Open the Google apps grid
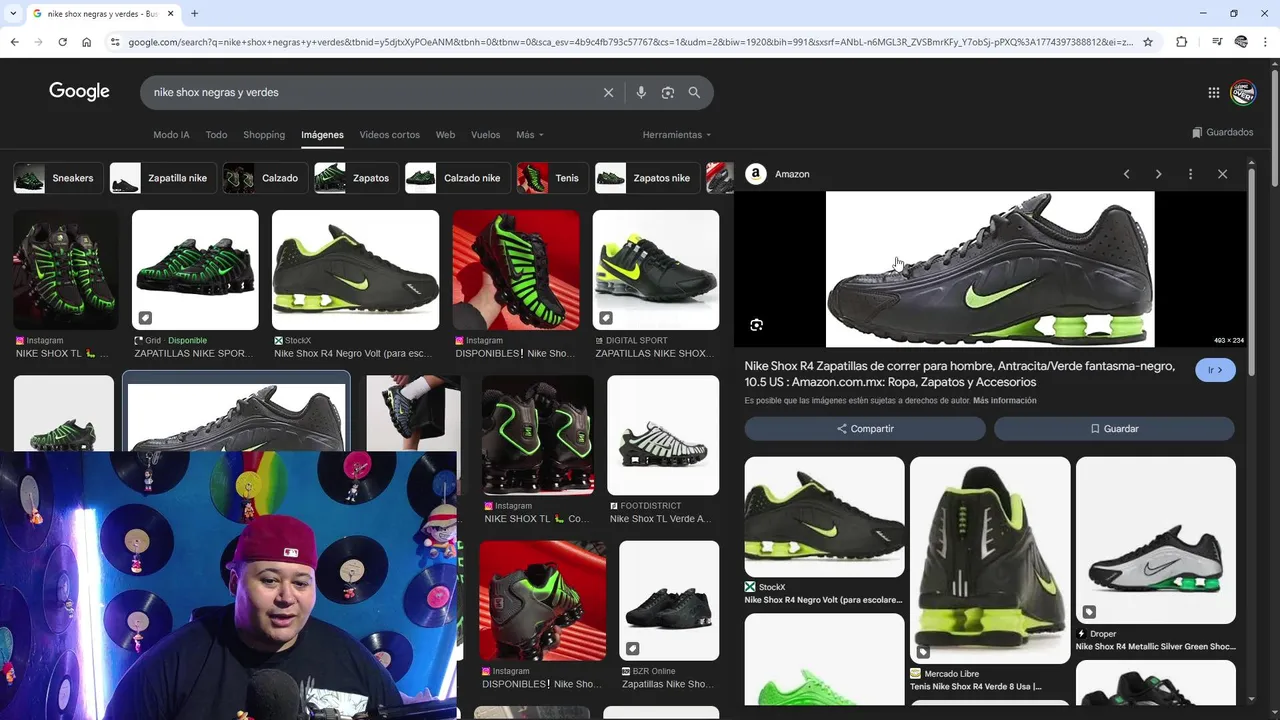The image size is (1280, 720). (1214, 92)
